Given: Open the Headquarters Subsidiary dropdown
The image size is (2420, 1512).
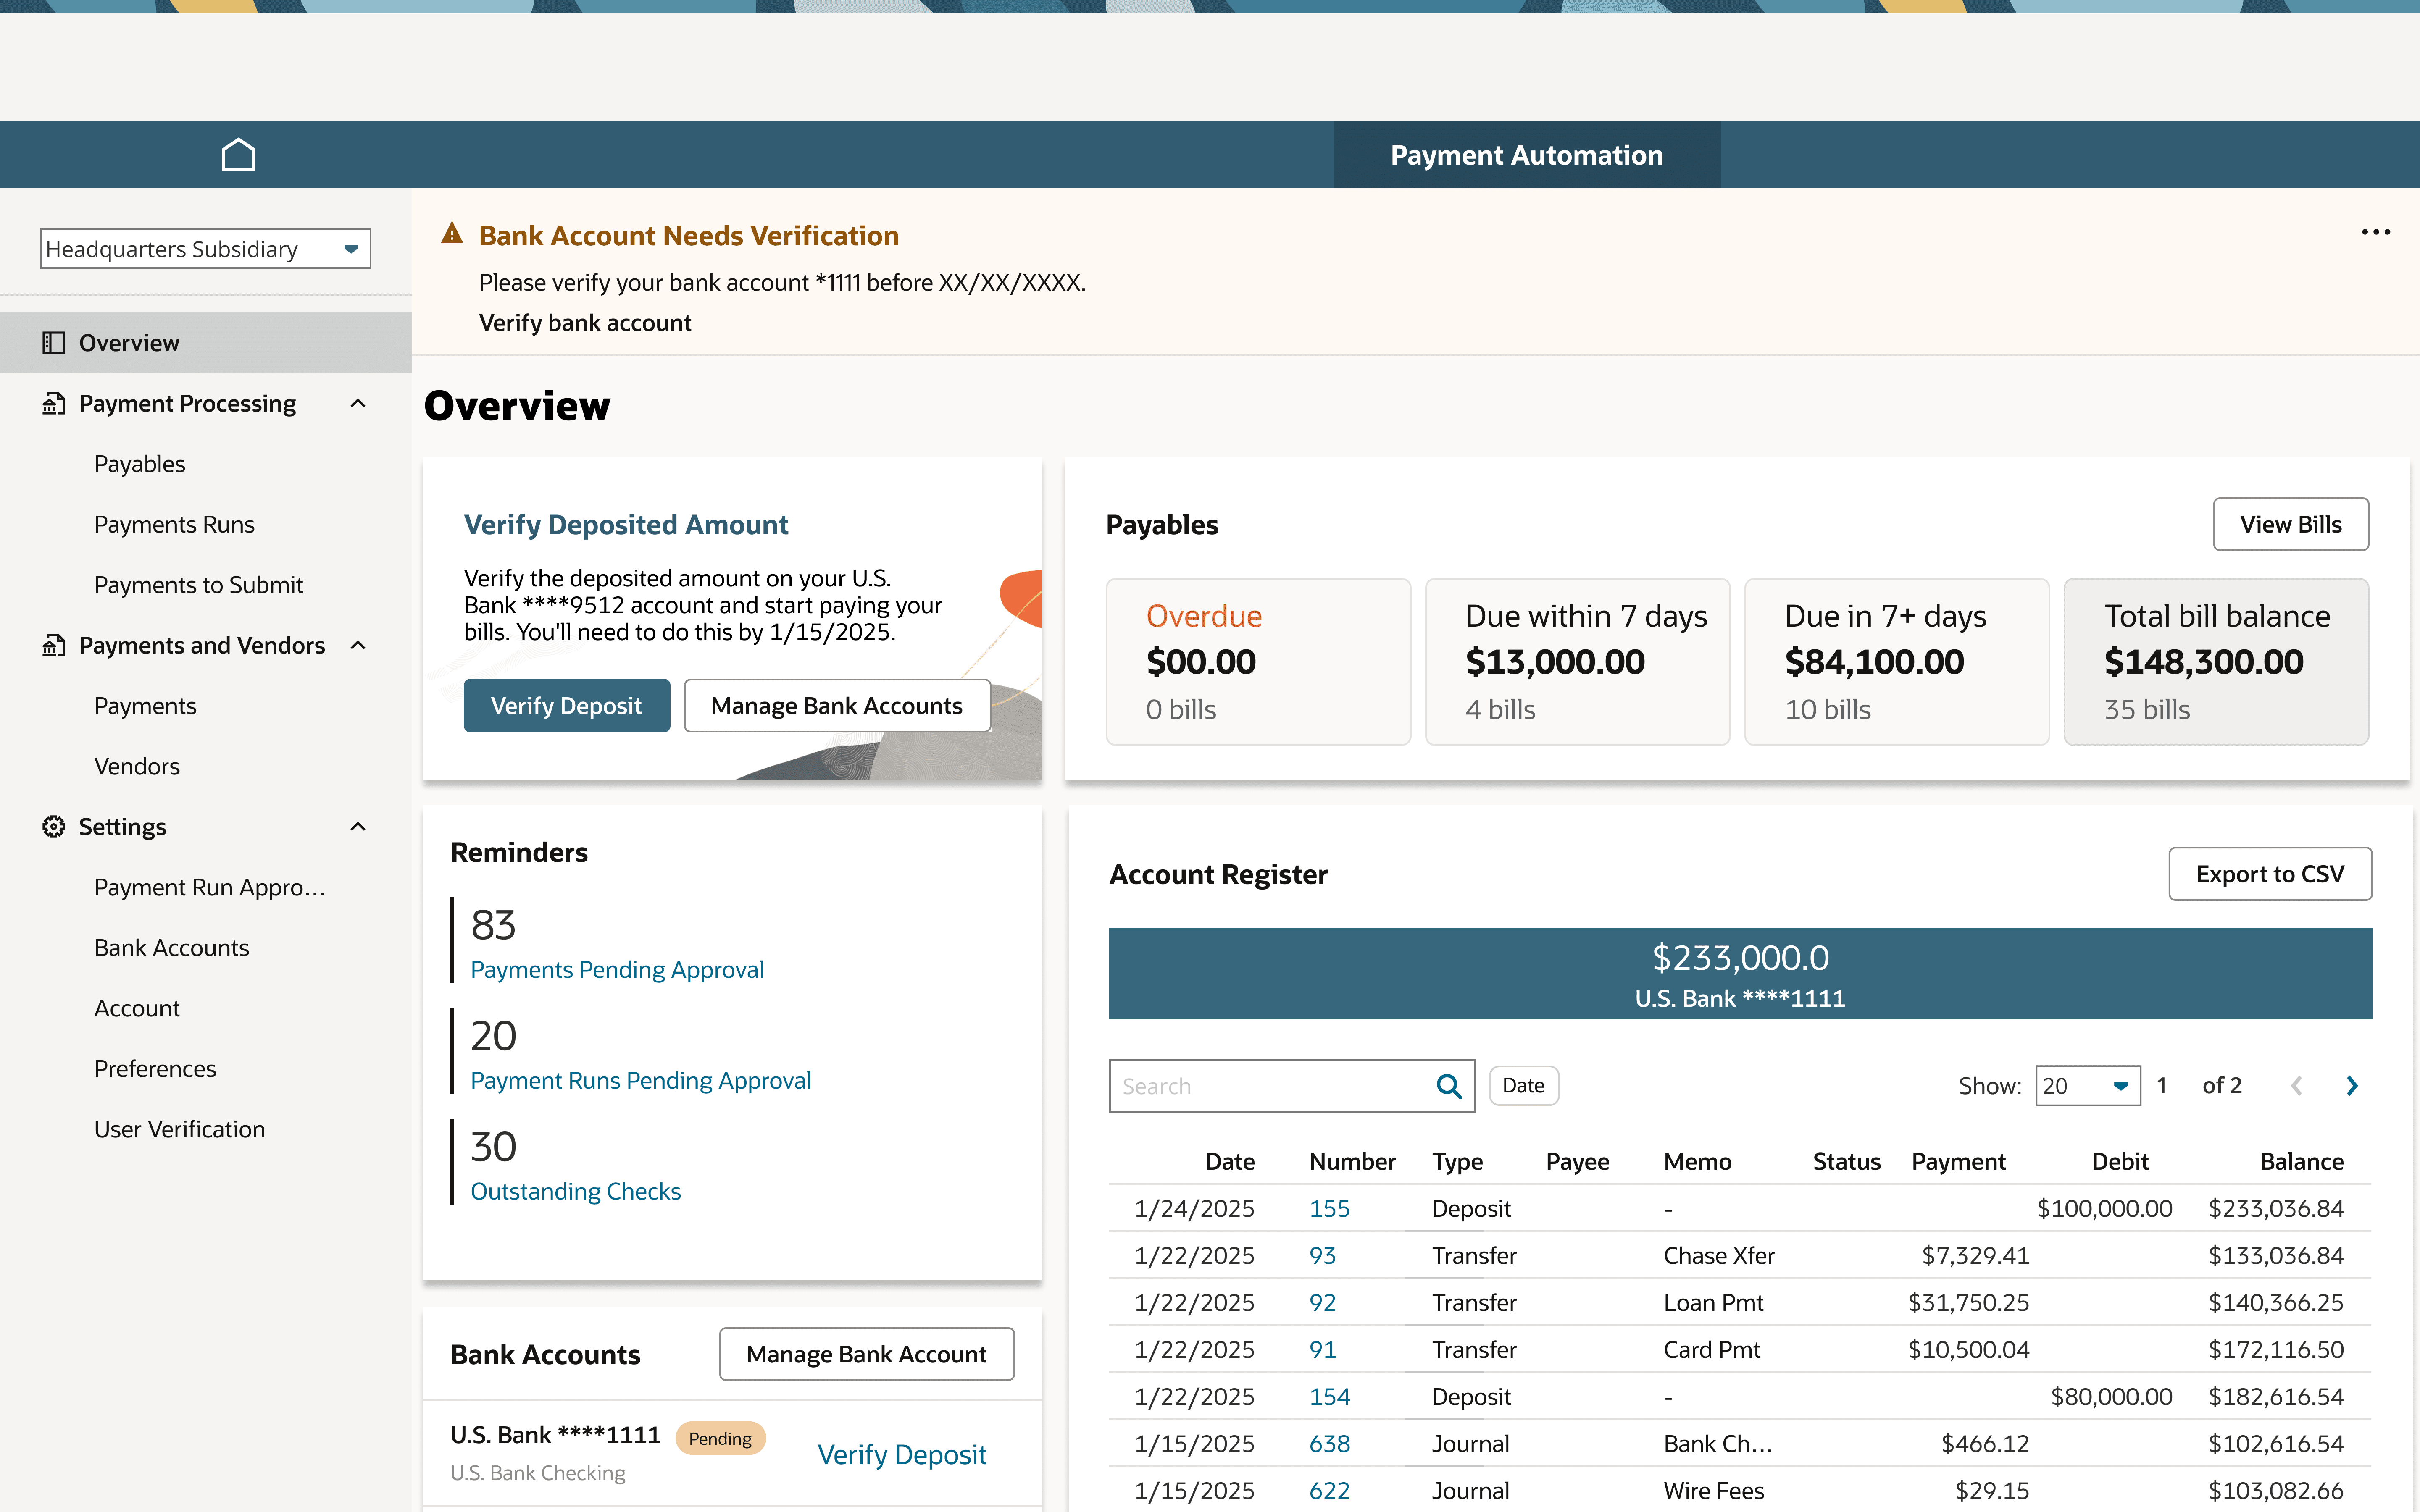Looking at the screenshot, I should point(205,249).
